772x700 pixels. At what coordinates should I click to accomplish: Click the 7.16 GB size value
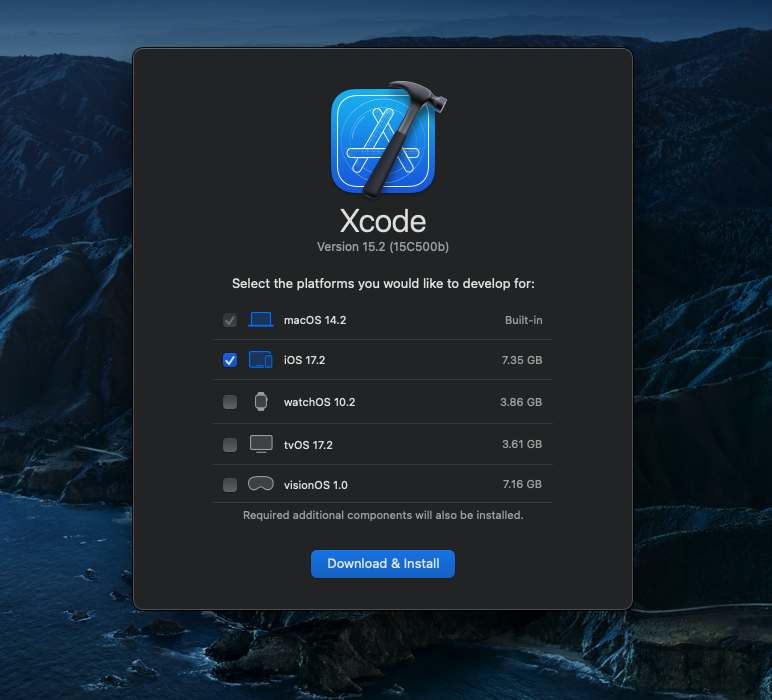click(x=522, y=484)
